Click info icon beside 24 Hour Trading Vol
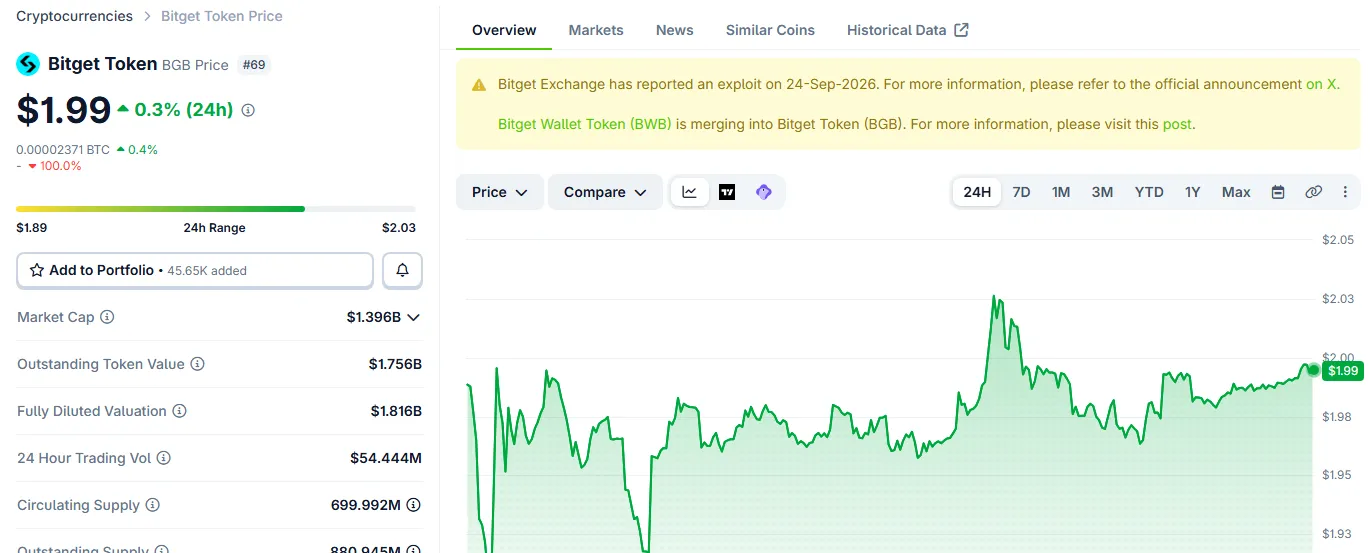 click(164, 458)
